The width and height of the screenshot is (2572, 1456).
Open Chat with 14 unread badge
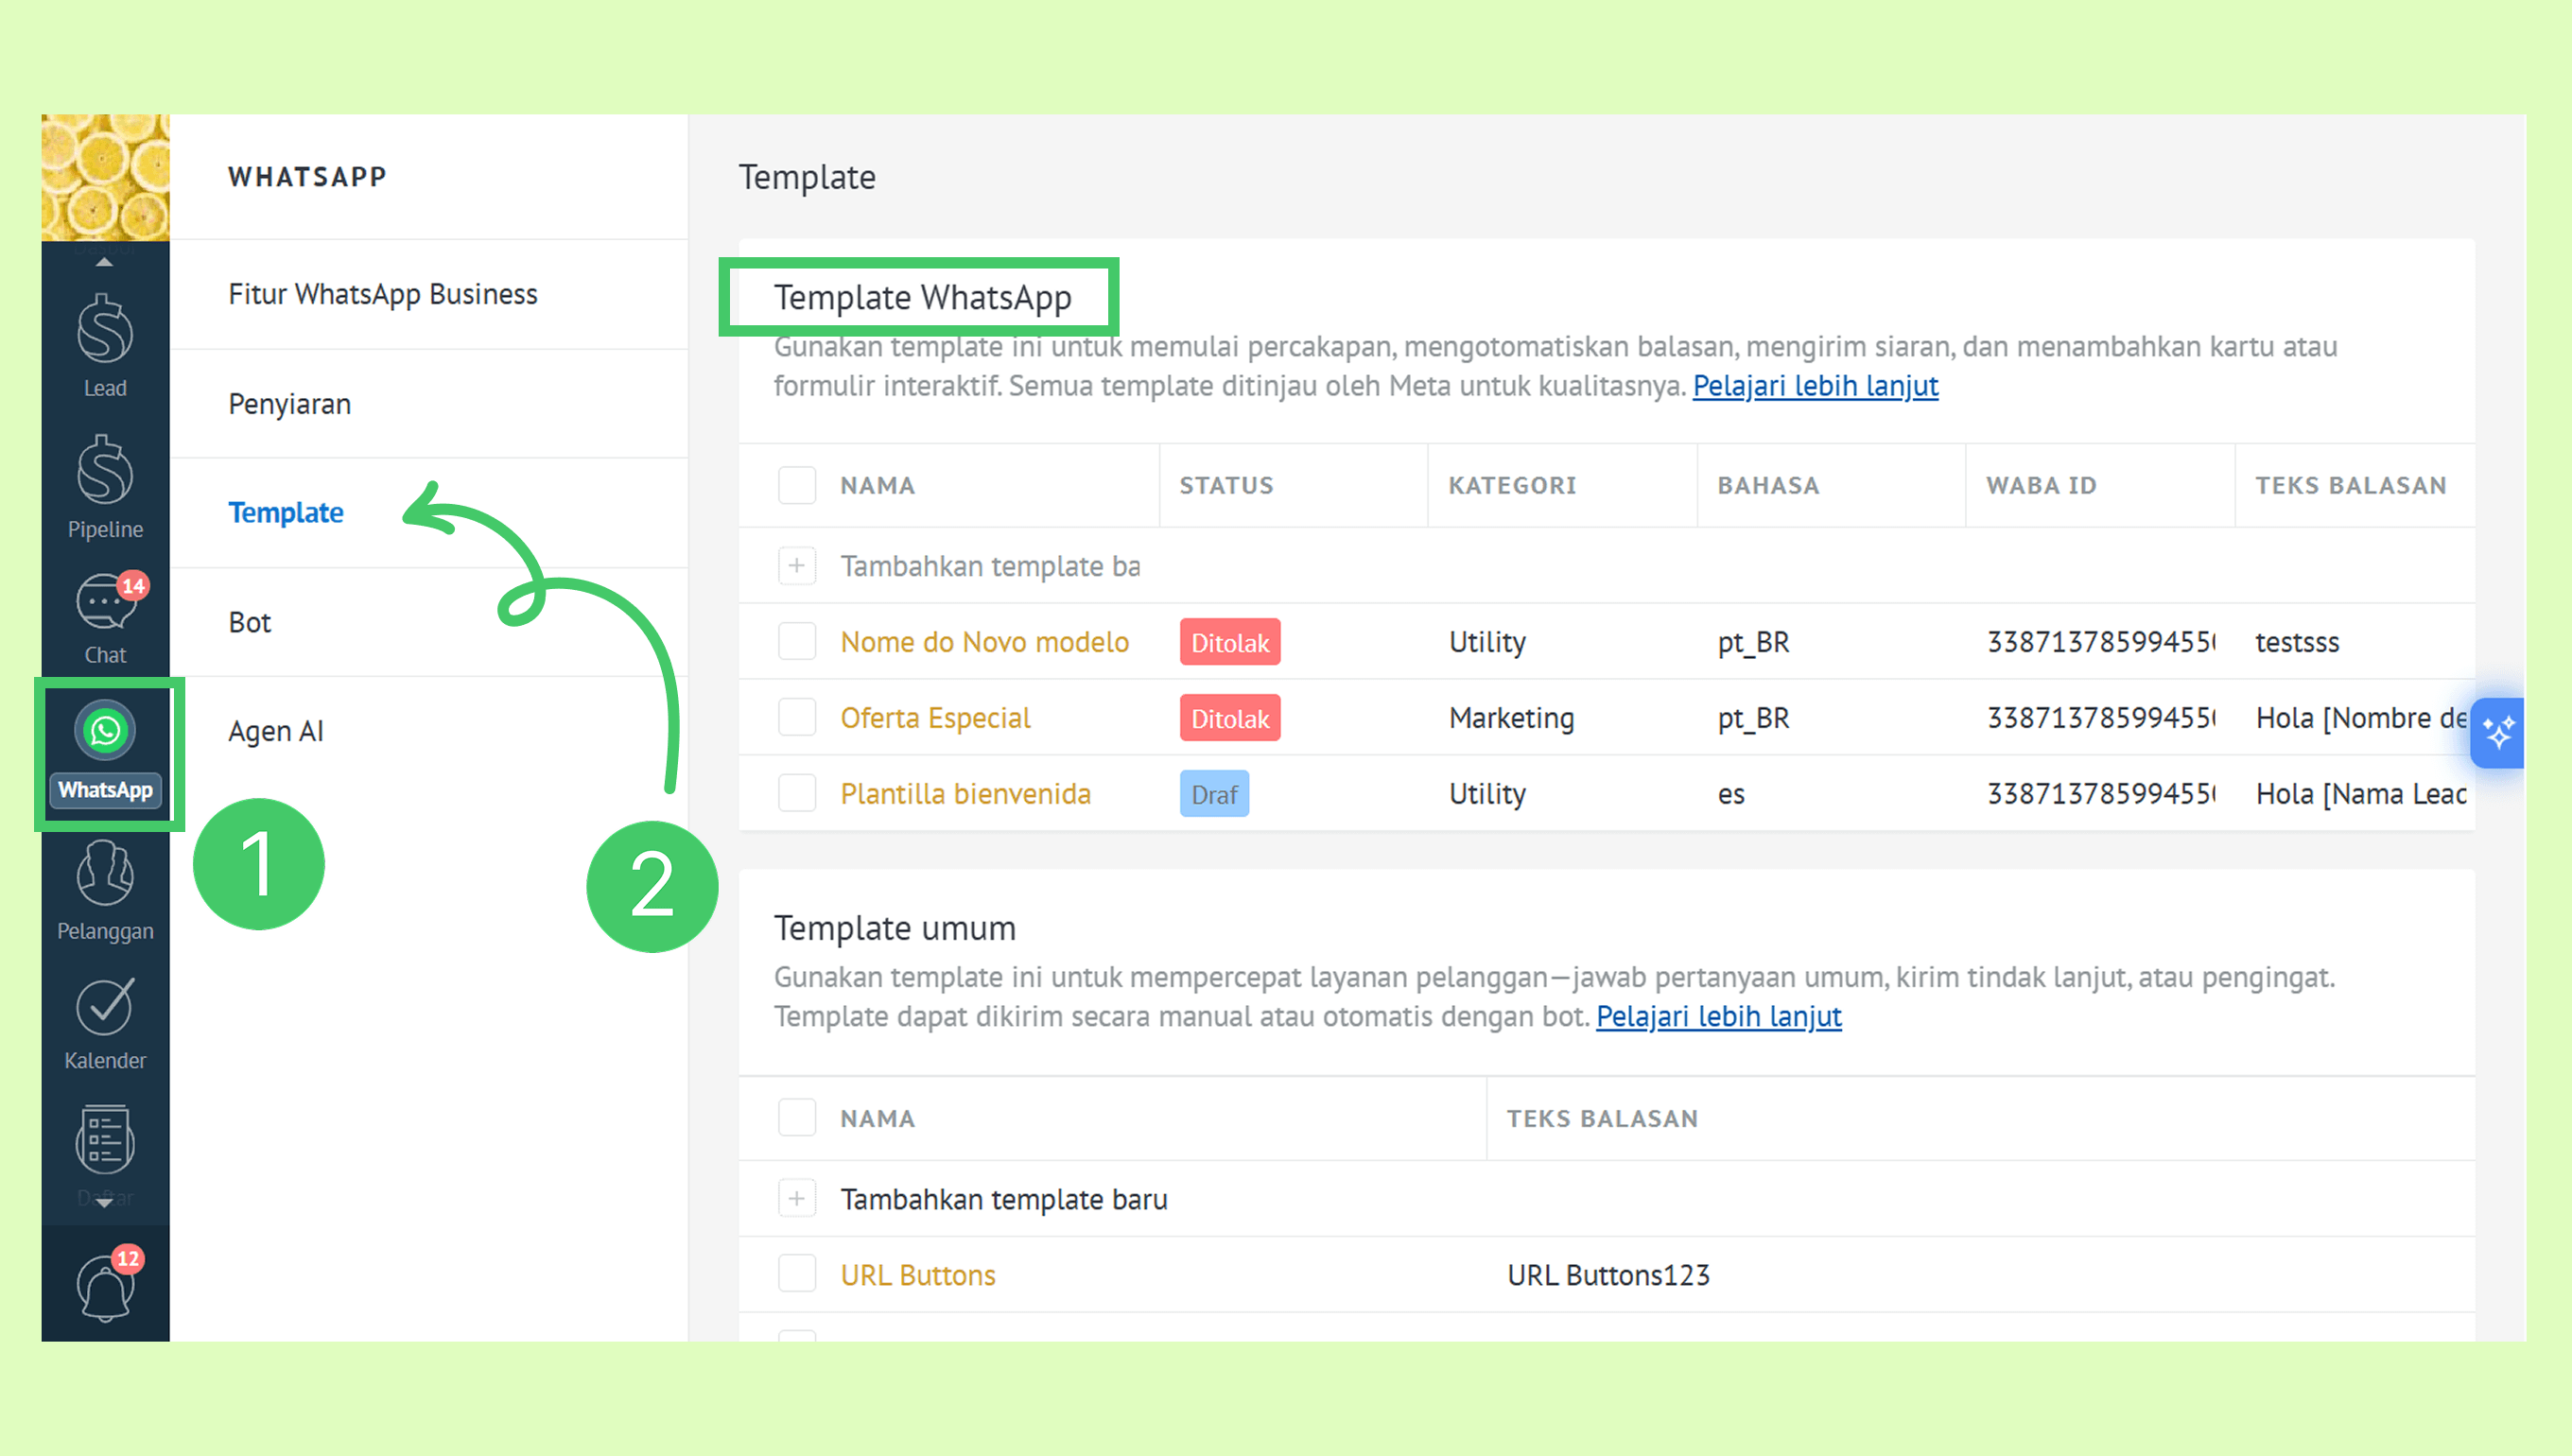(105, 616)
